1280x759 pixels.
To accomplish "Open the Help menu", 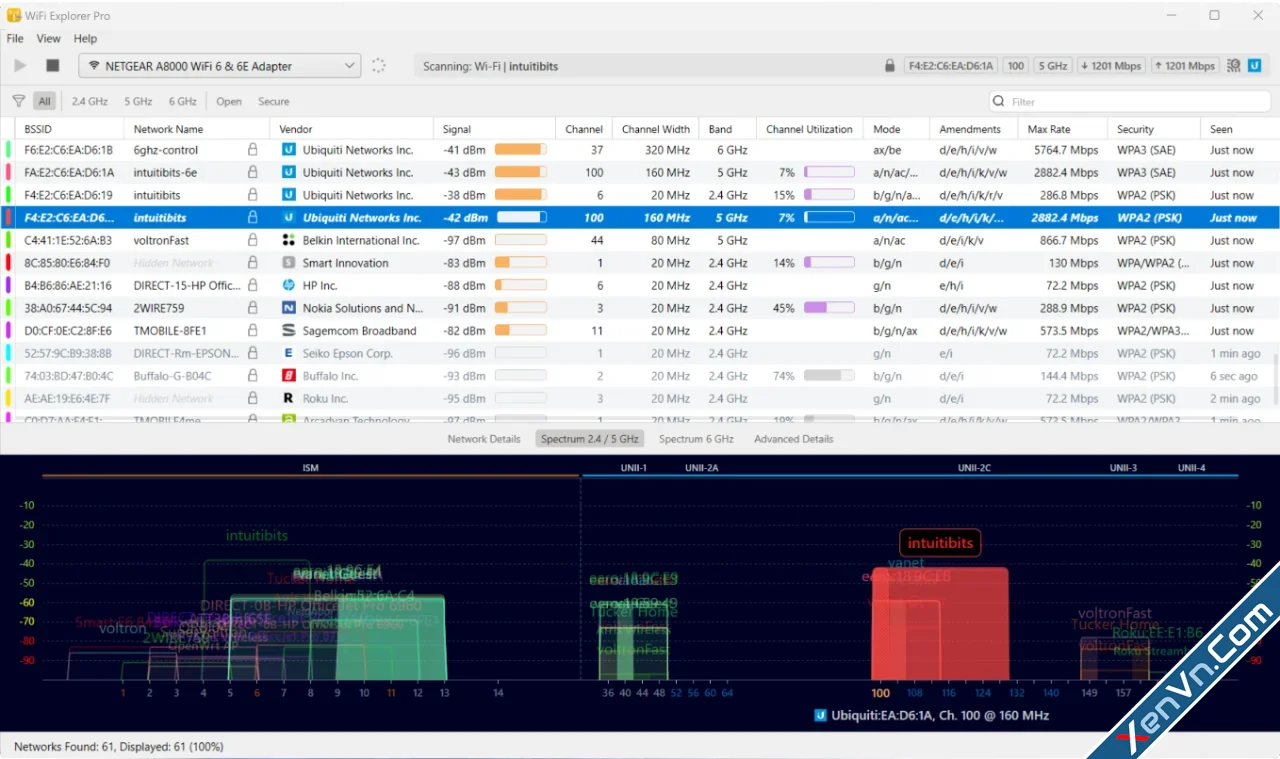I will point(86,38).
